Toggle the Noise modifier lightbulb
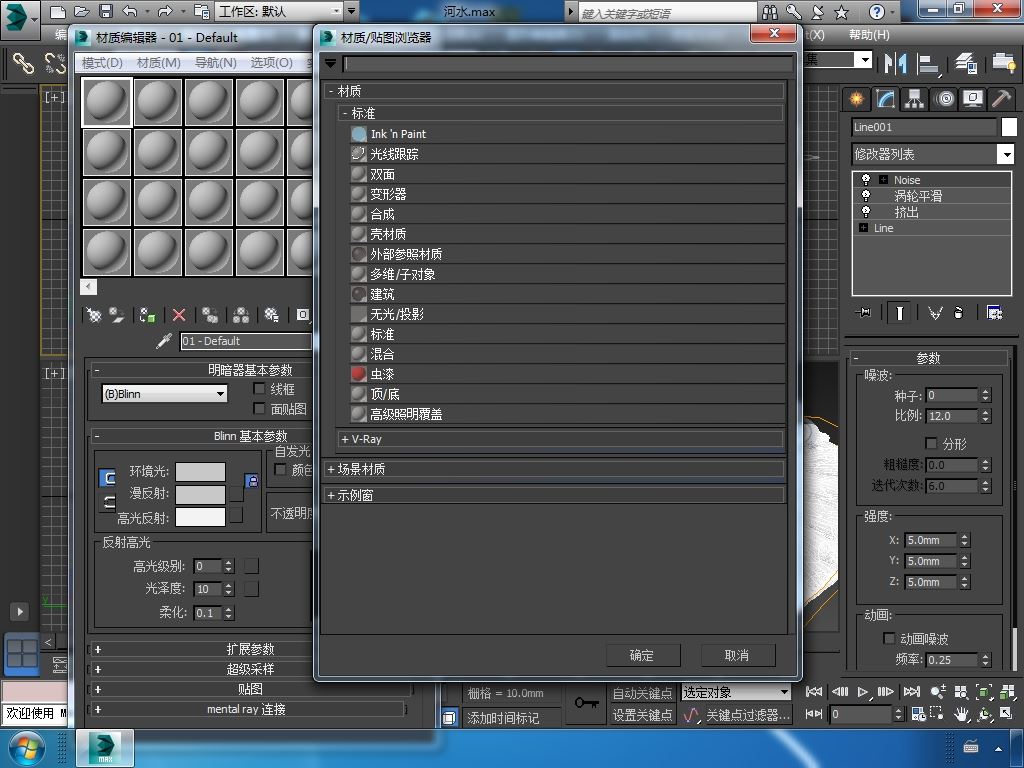The width and height of the screenshot is (1024, 768). pyautogui.click(x=866, y=180)
